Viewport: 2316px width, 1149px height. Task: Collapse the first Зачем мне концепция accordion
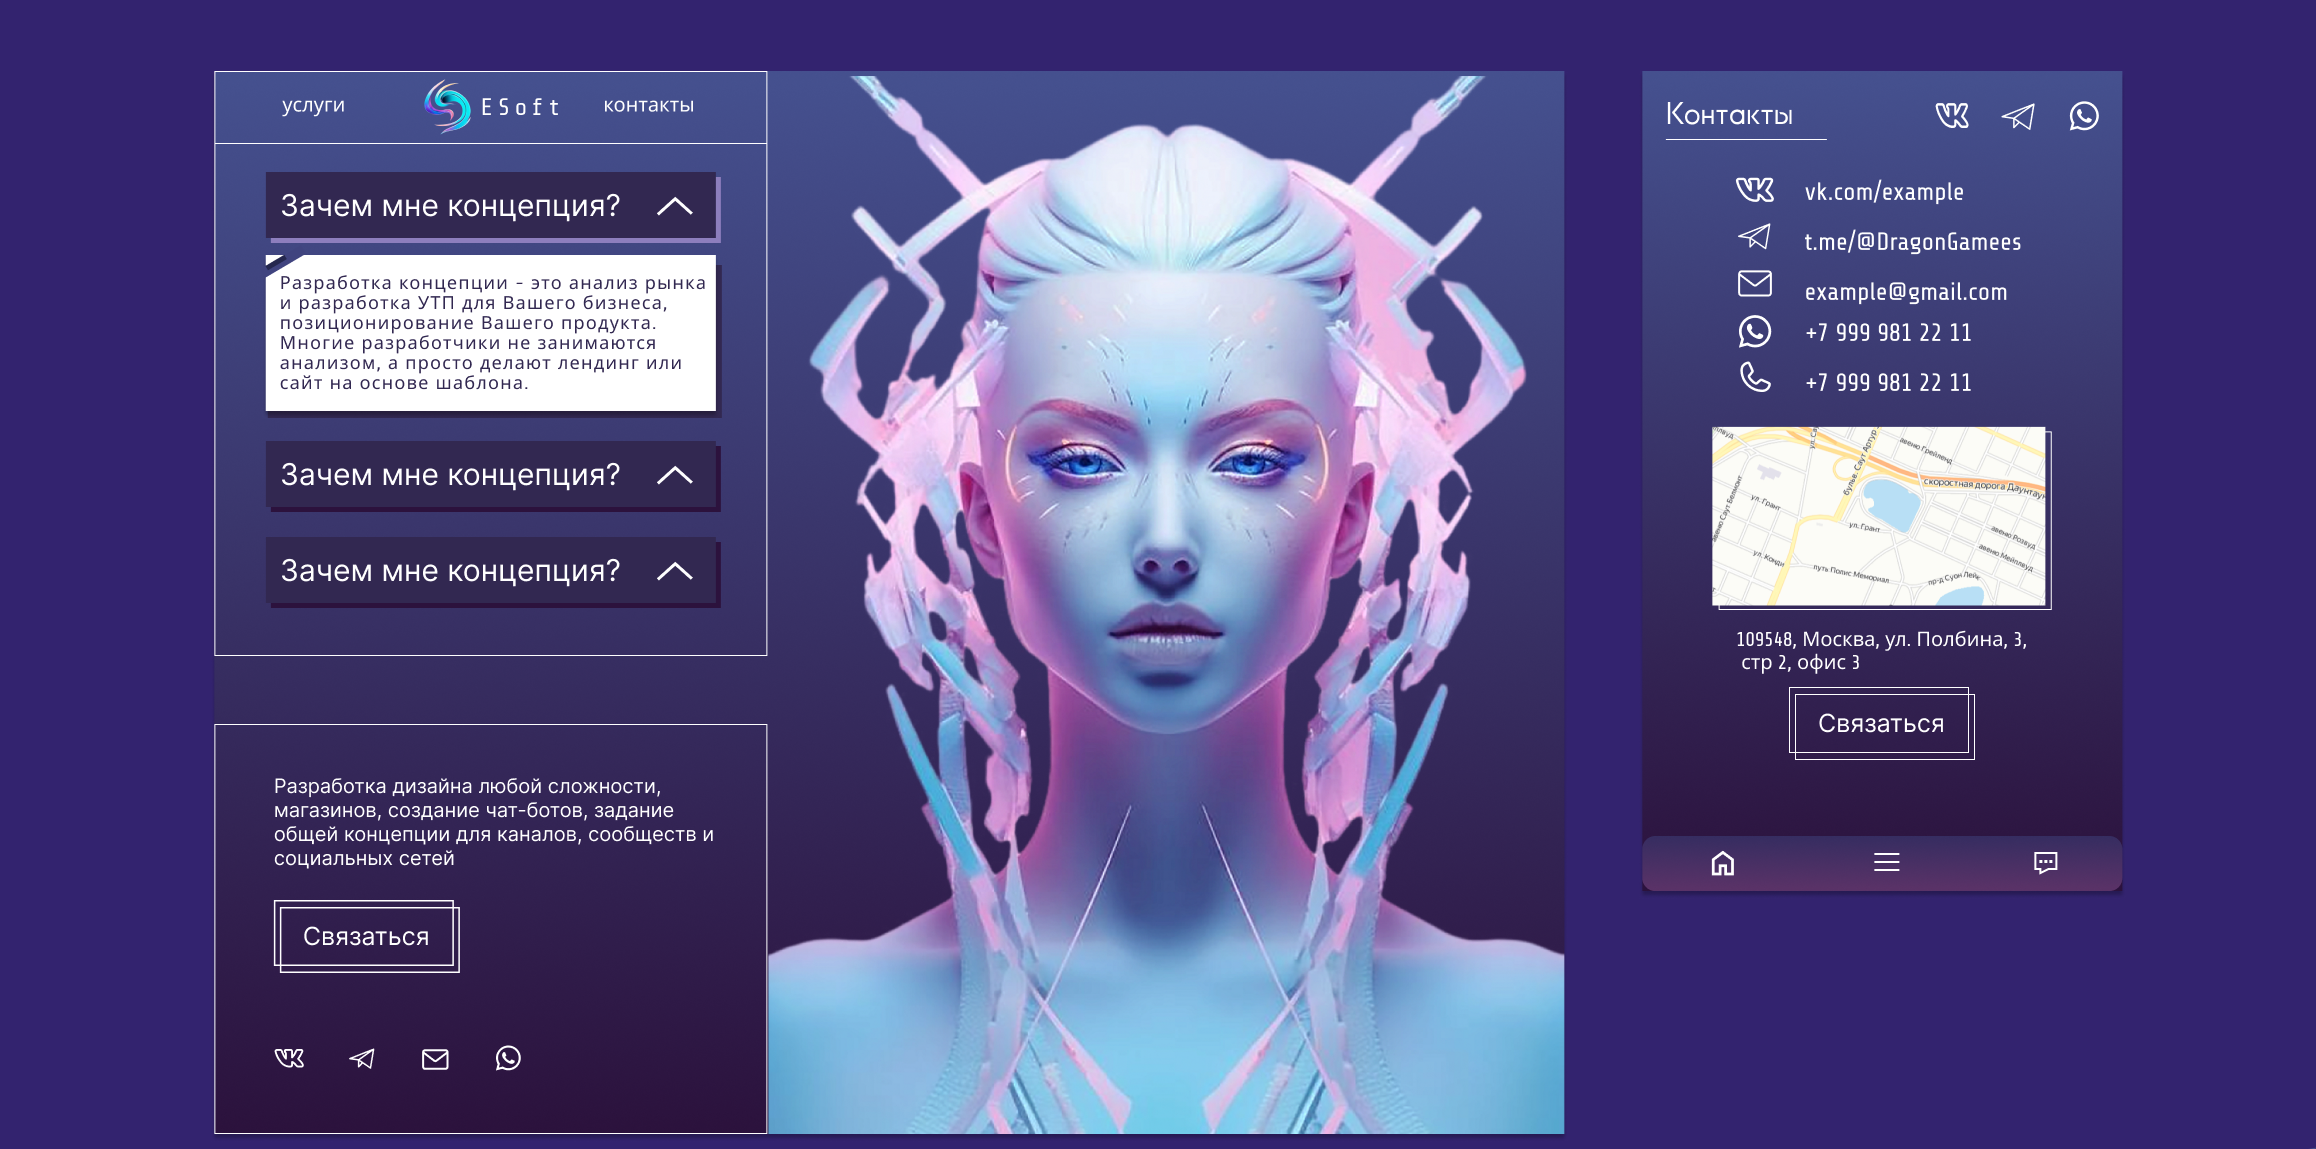675,206
